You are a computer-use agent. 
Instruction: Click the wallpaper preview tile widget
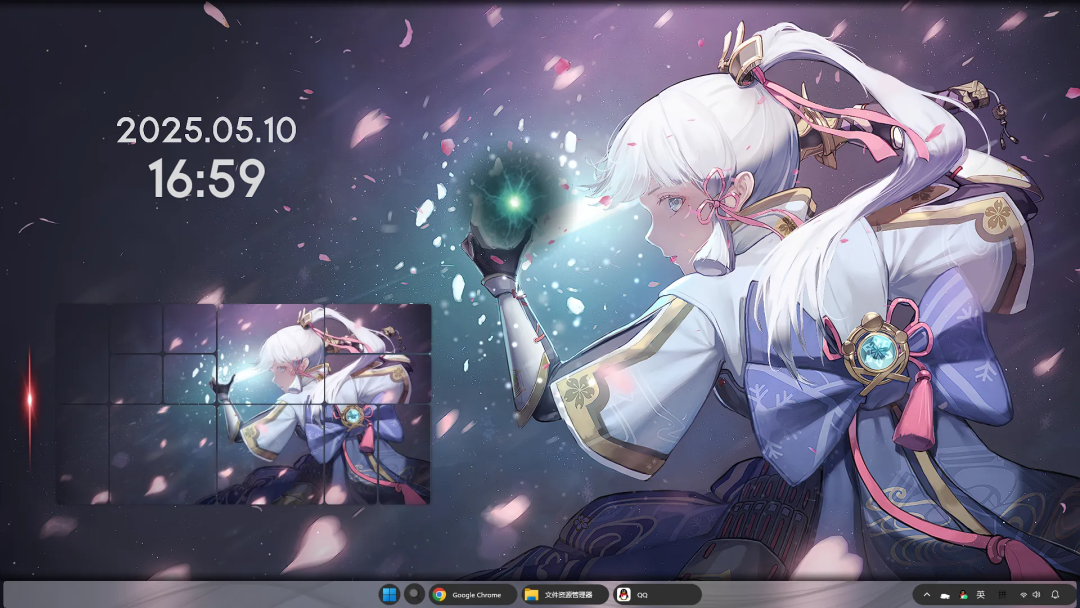(x=243, y=404)
